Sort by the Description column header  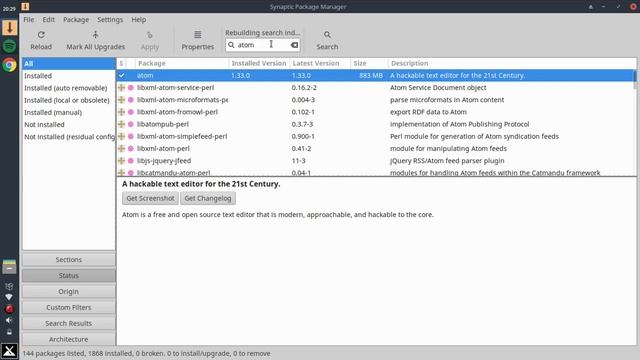tap(512, 63)
